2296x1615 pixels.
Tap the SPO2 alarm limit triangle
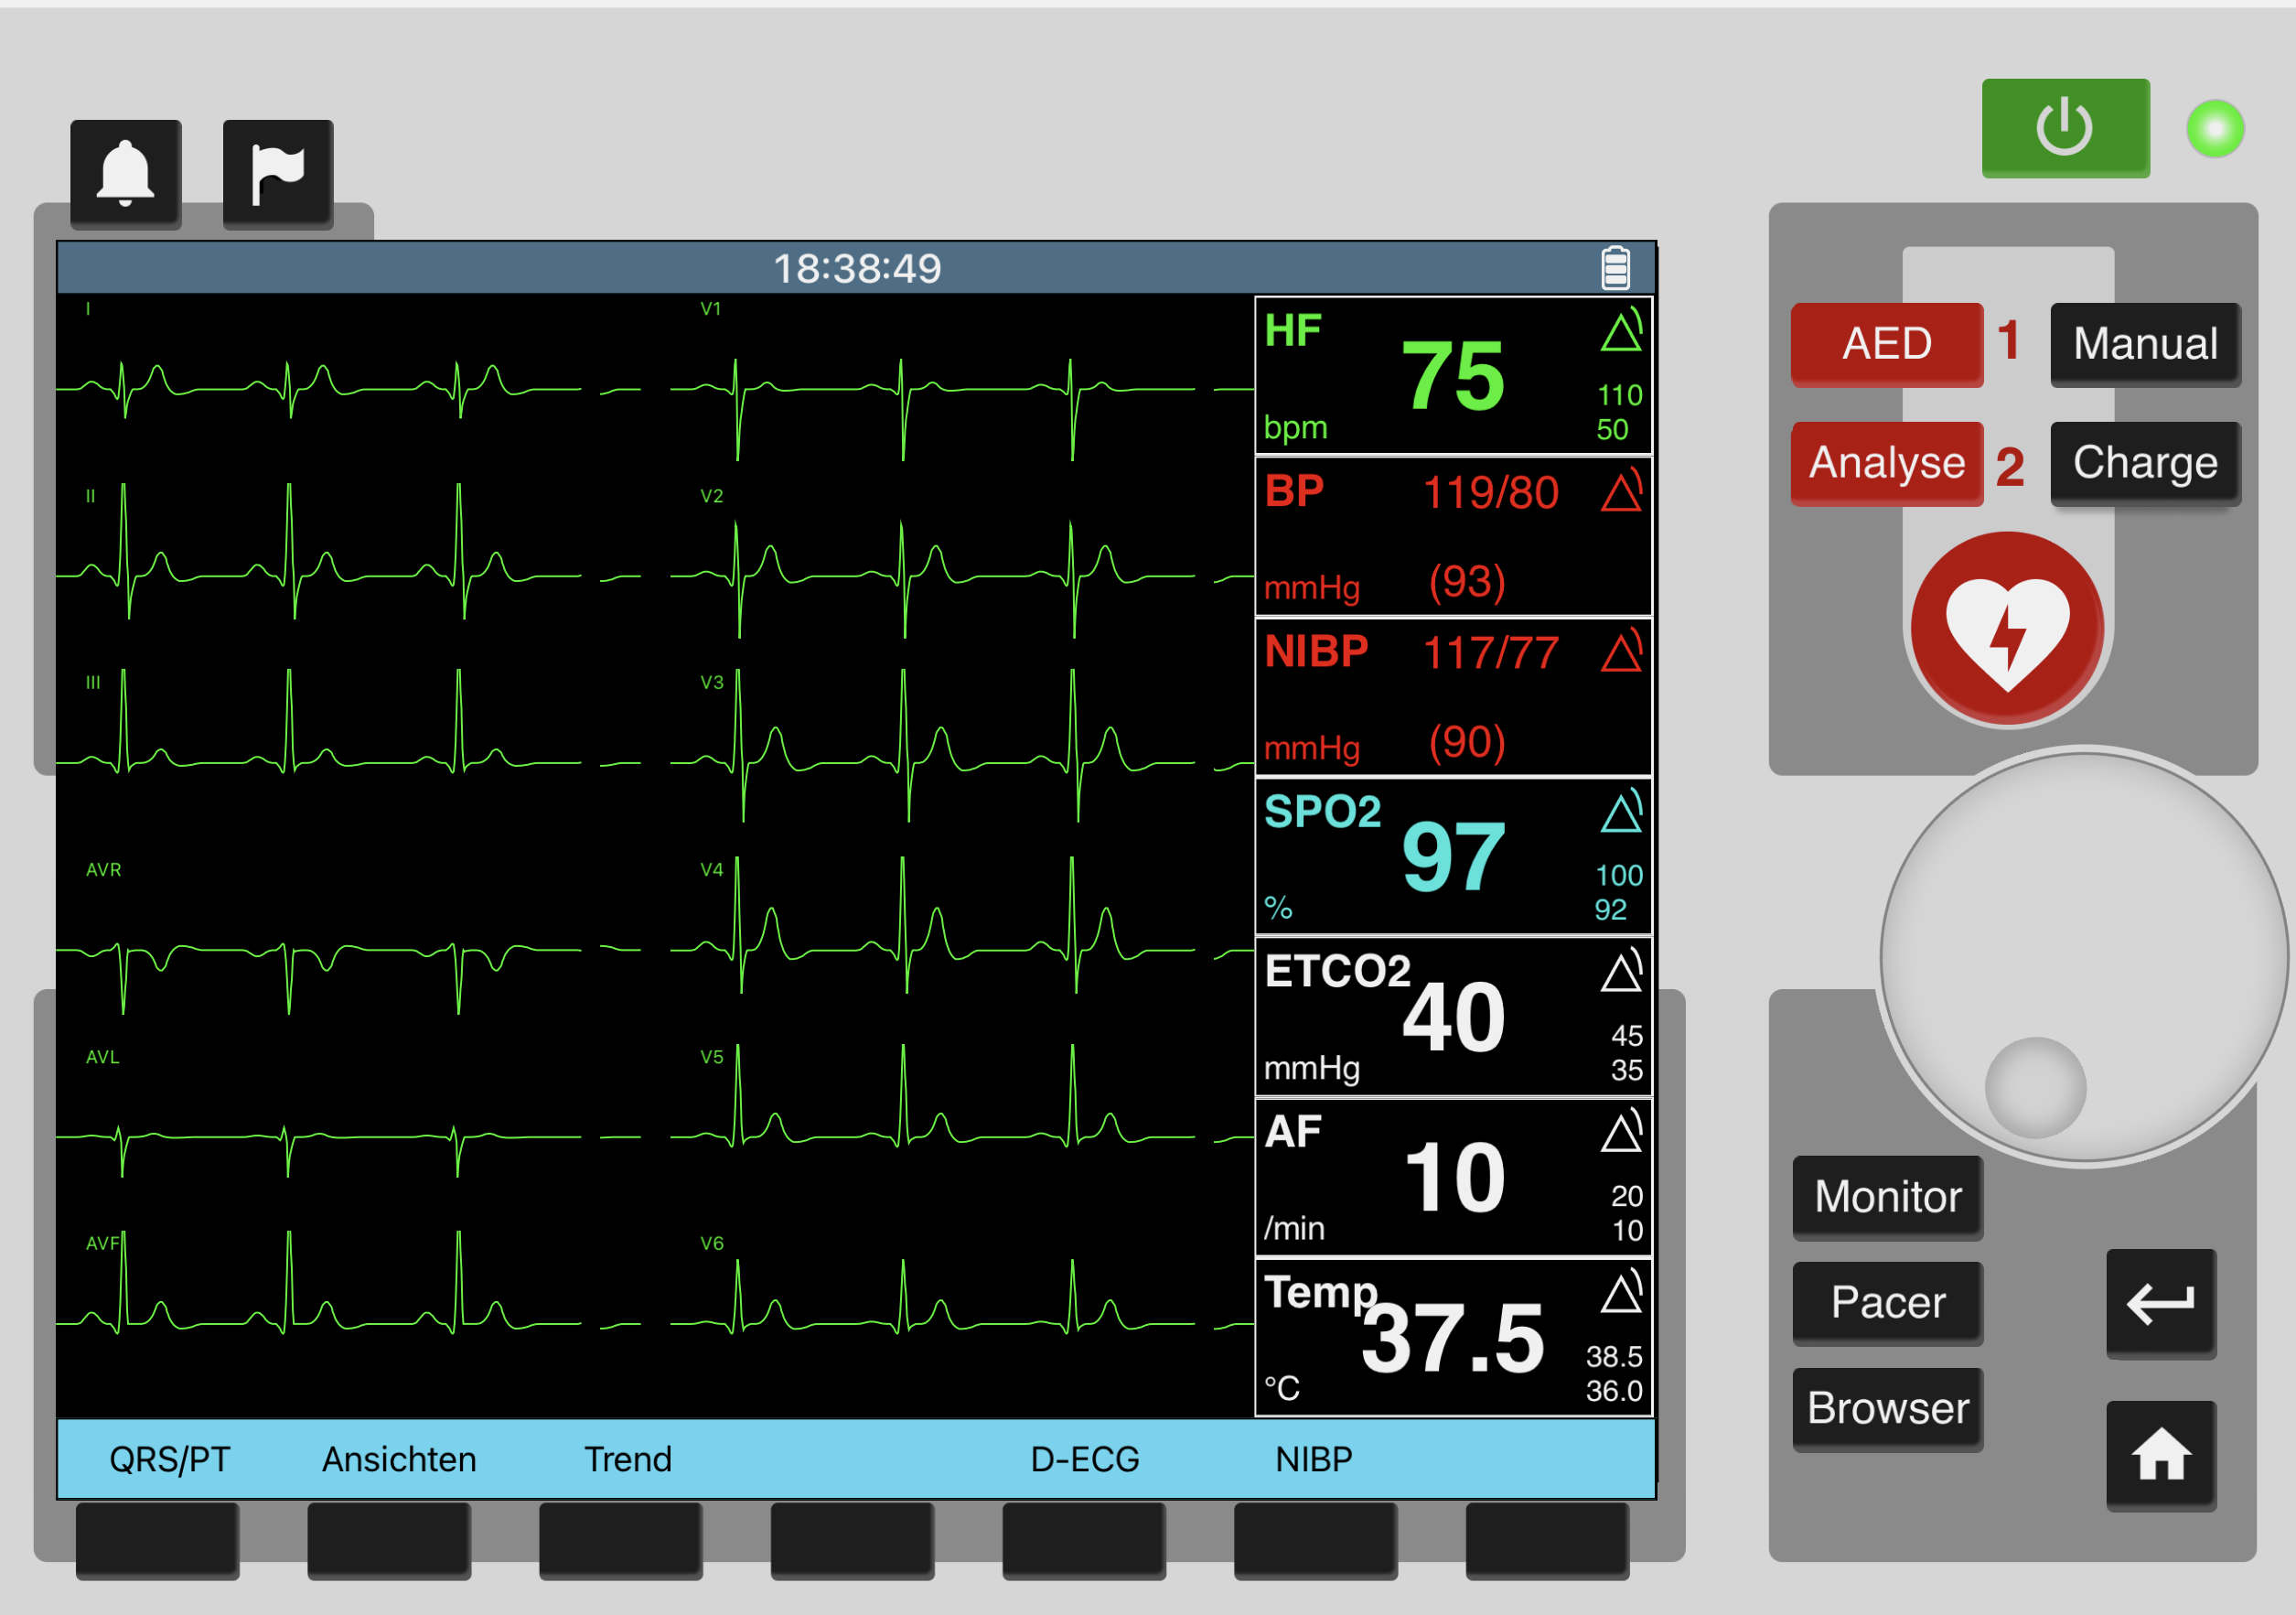[x=1620, y=811]
